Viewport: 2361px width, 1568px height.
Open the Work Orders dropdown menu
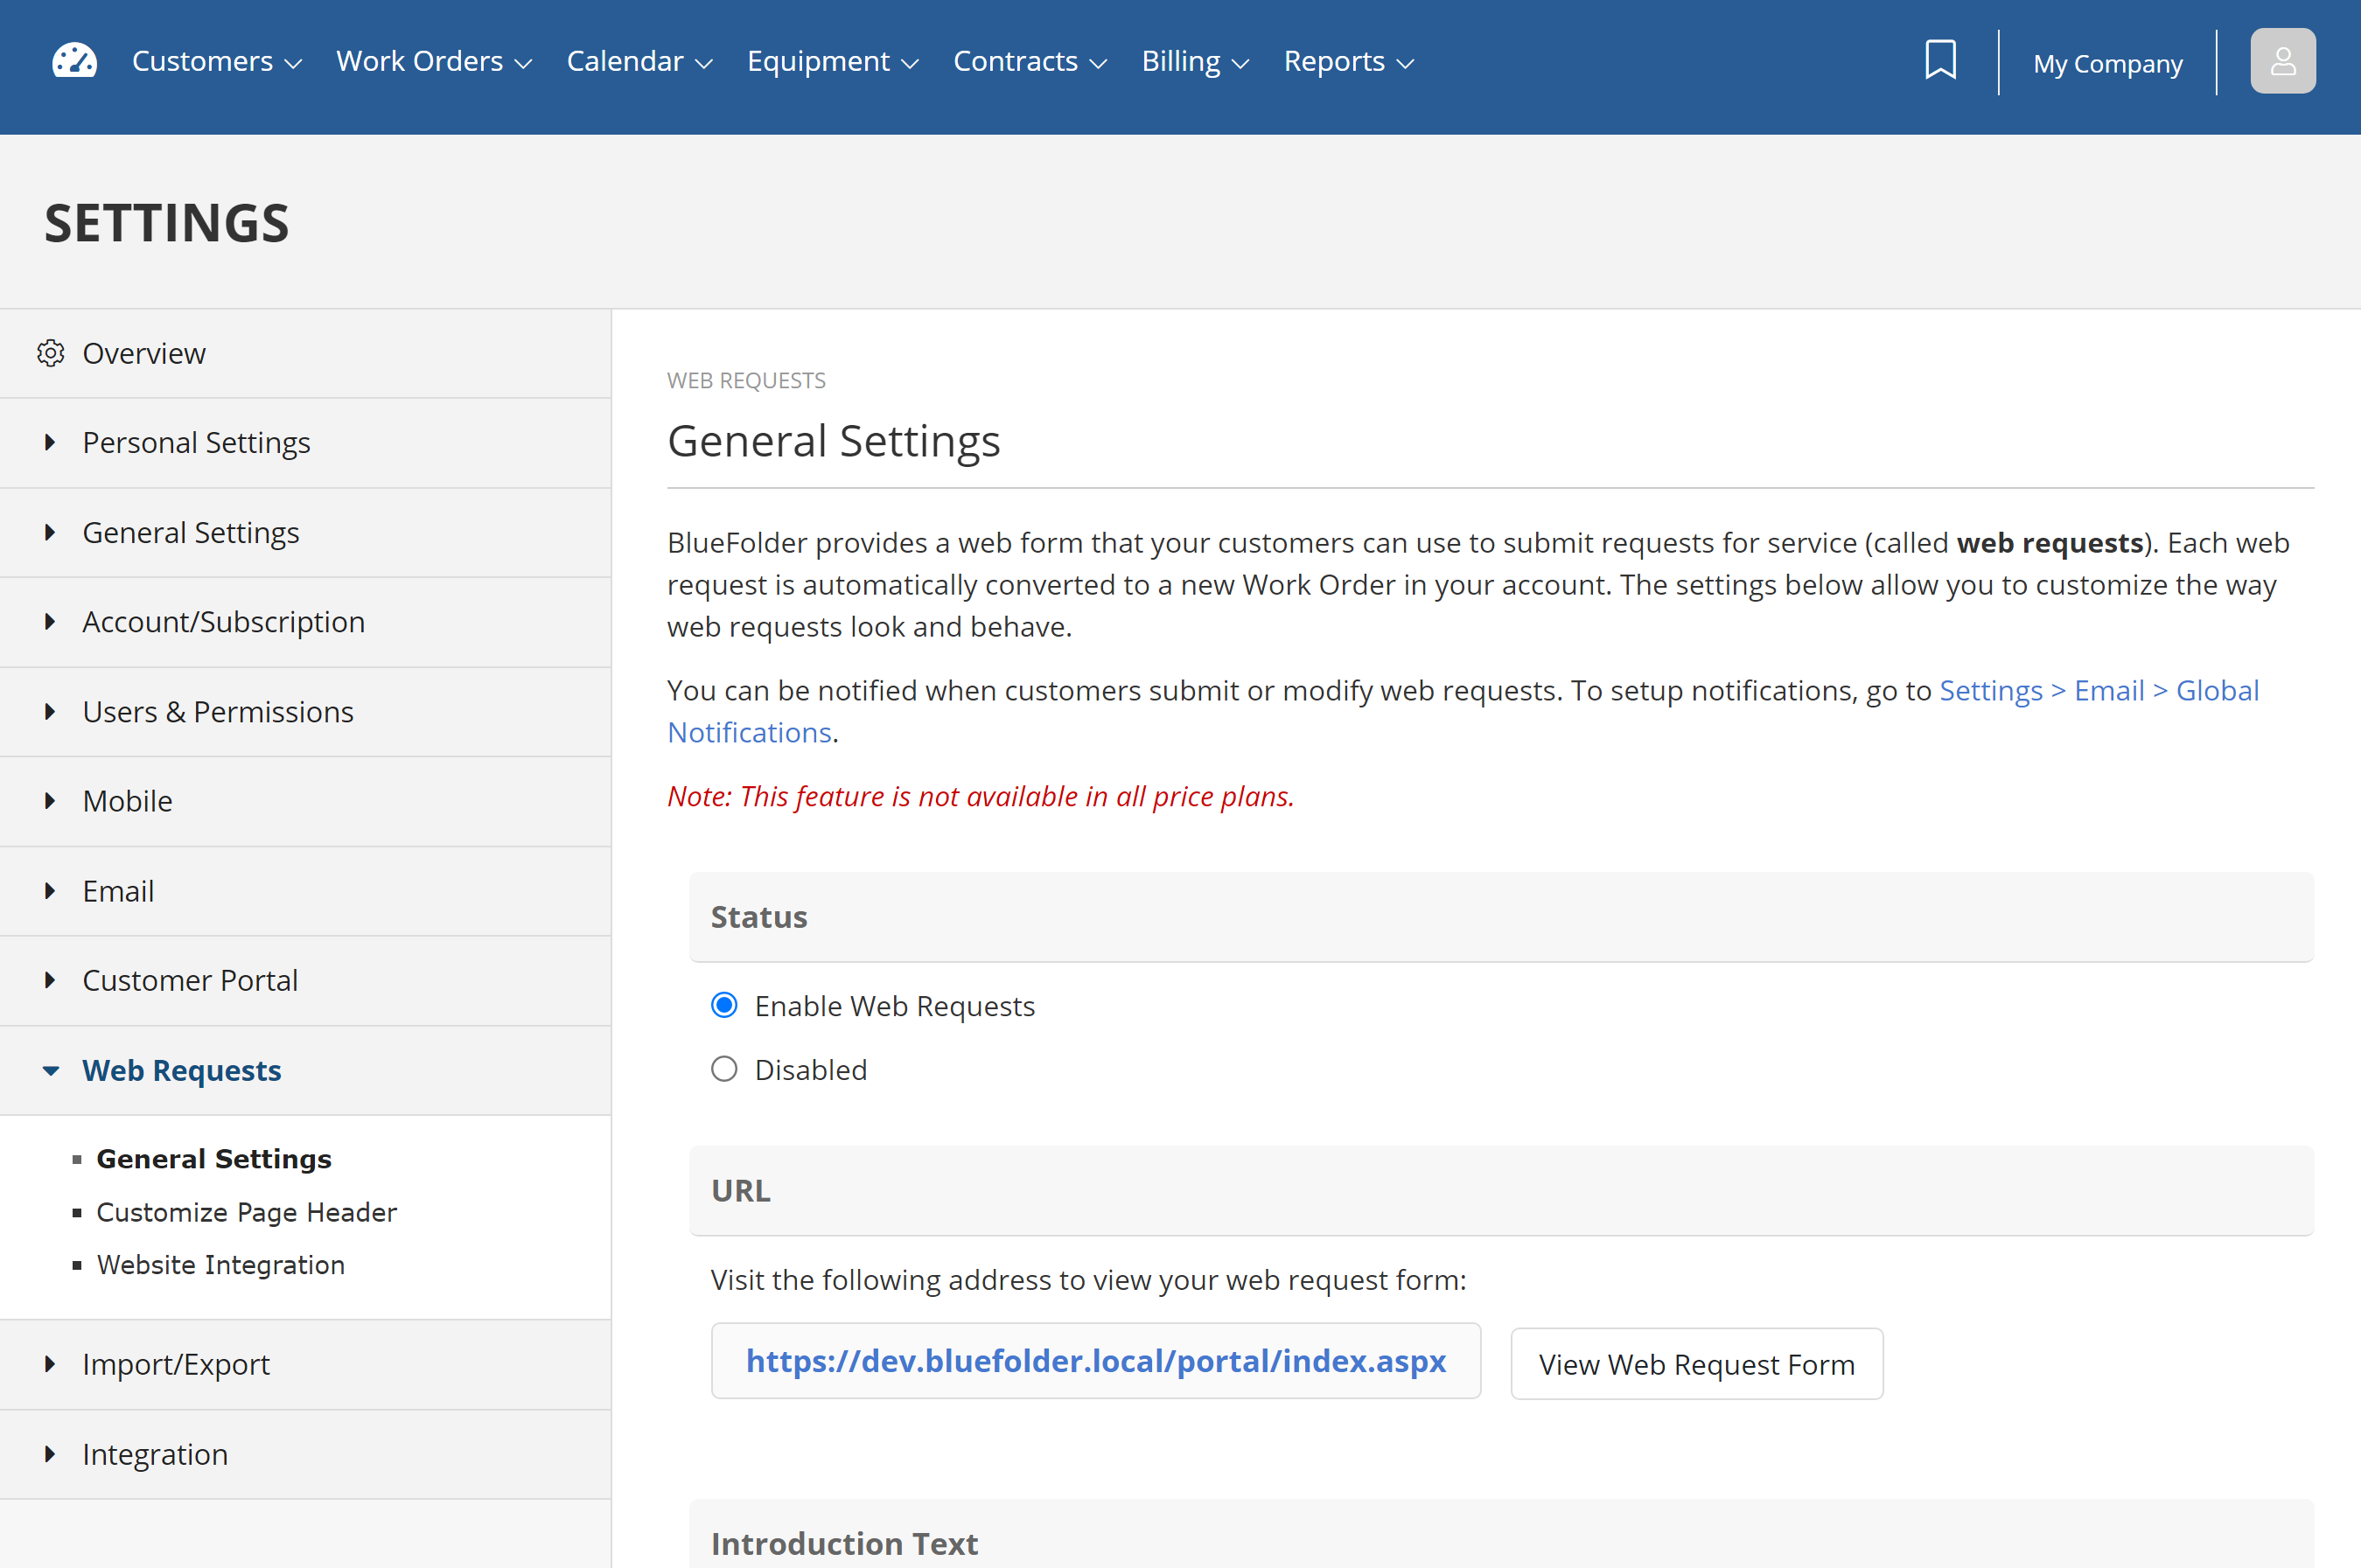[434, 61]
